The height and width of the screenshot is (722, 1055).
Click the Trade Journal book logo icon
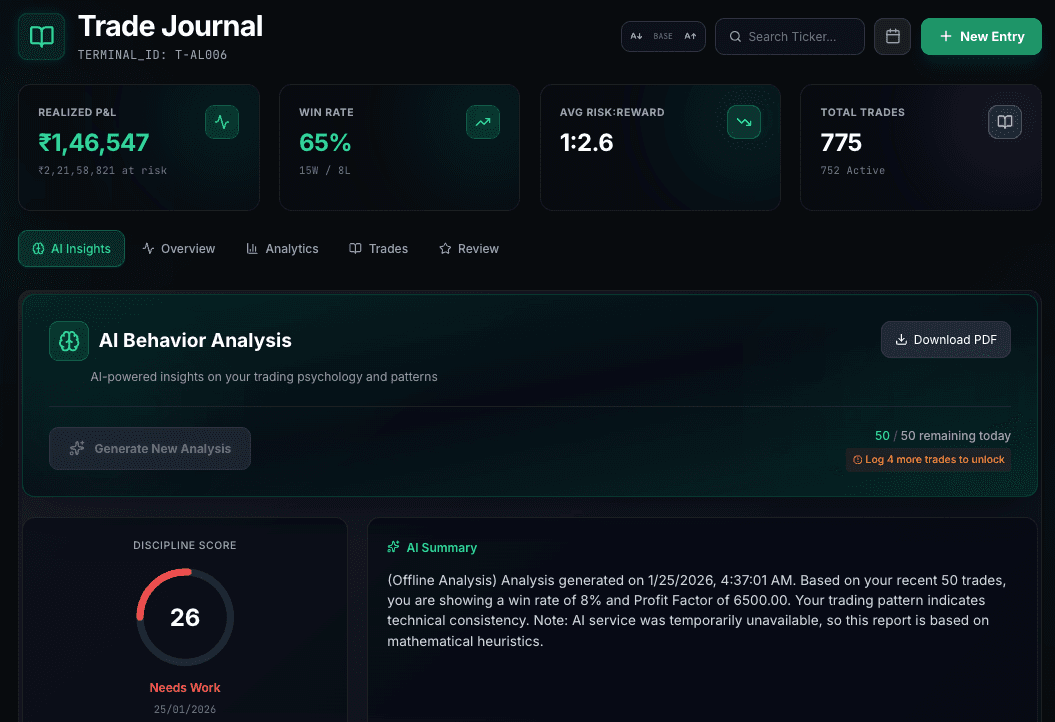pyautogui.click(x=40, y=35)
